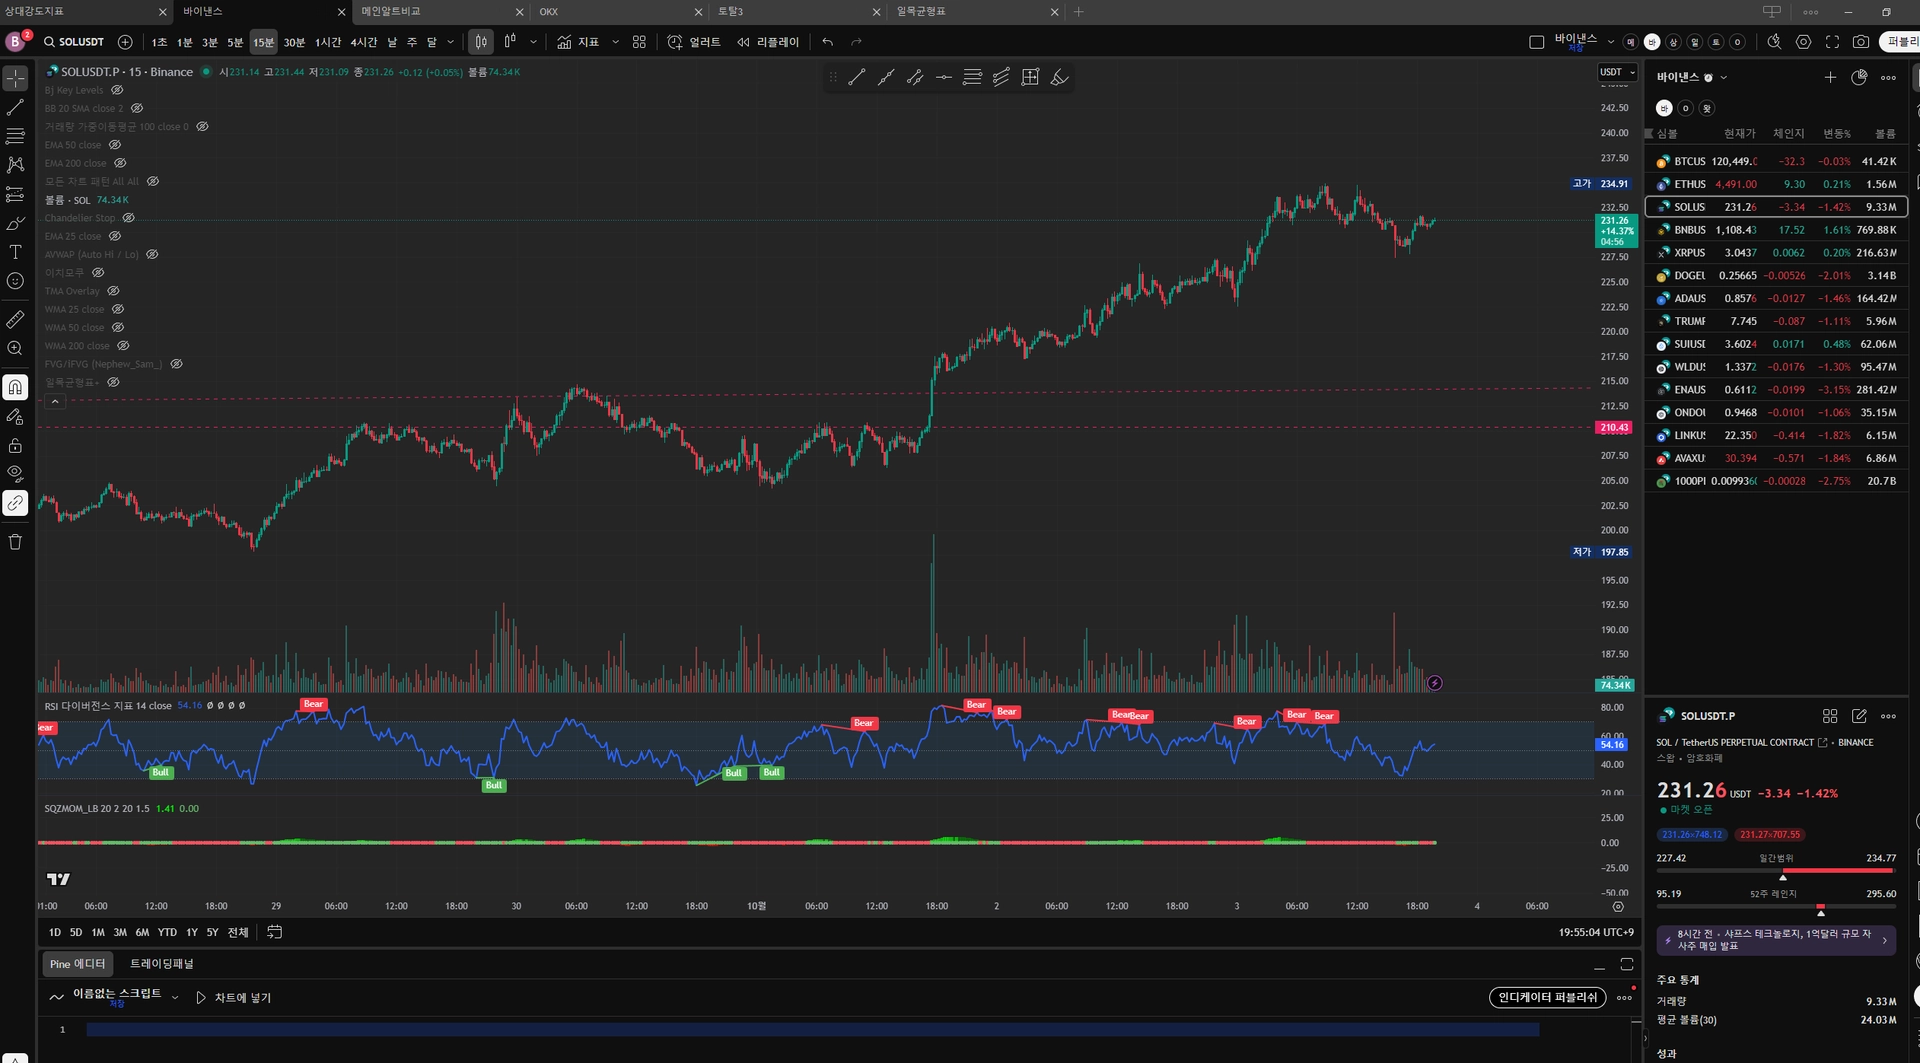The height and width of the screenshot is (1063, 1920).
Task: Show the BJ Key Levels indicator
Action: (117, 90)
